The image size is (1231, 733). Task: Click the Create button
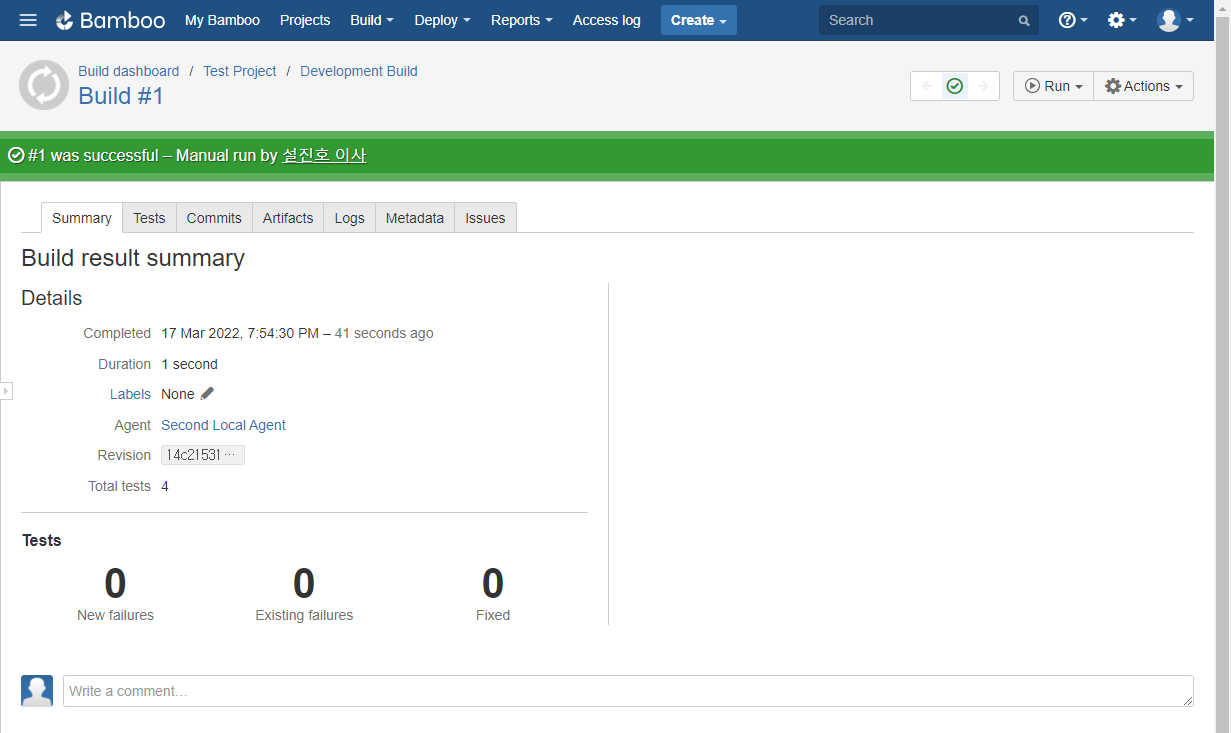pyautogui.click(x=698, y=20)
